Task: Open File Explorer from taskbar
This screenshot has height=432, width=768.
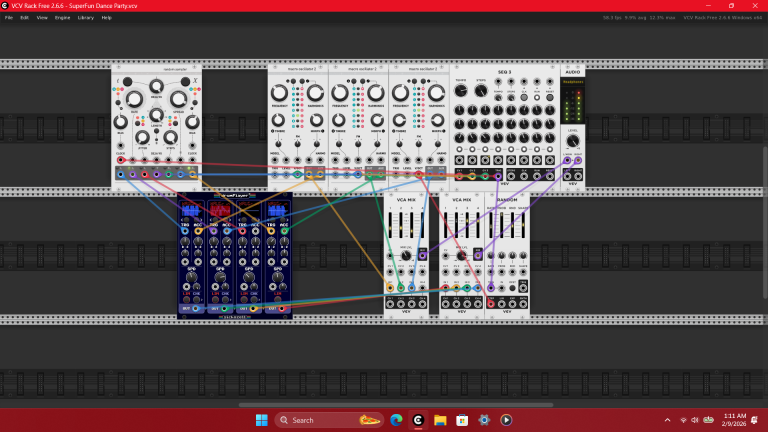Action: (440, 420)
